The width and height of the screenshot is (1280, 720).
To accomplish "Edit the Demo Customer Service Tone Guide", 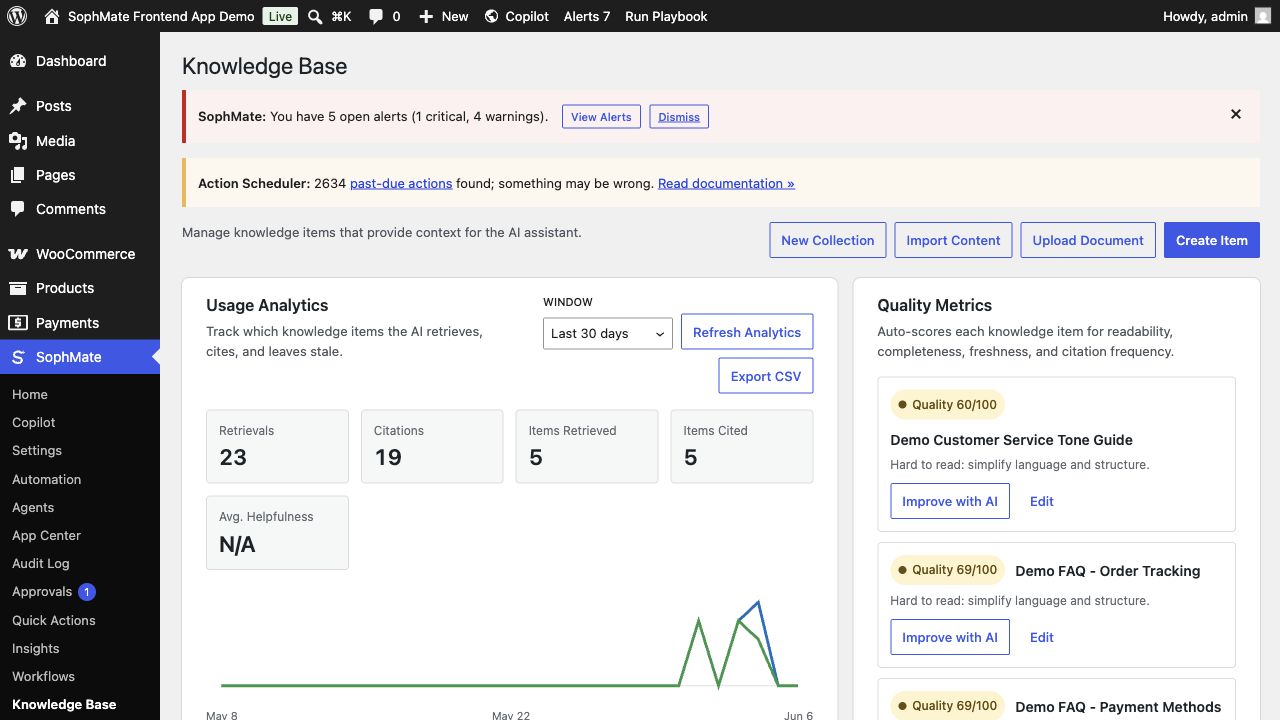I will point(1042,501).
